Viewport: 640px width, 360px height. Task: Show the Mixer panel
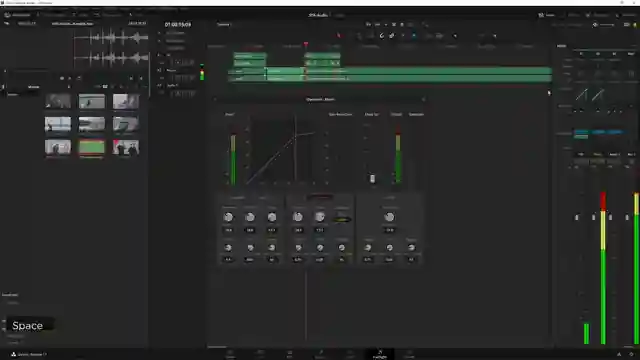coord(547,15)
